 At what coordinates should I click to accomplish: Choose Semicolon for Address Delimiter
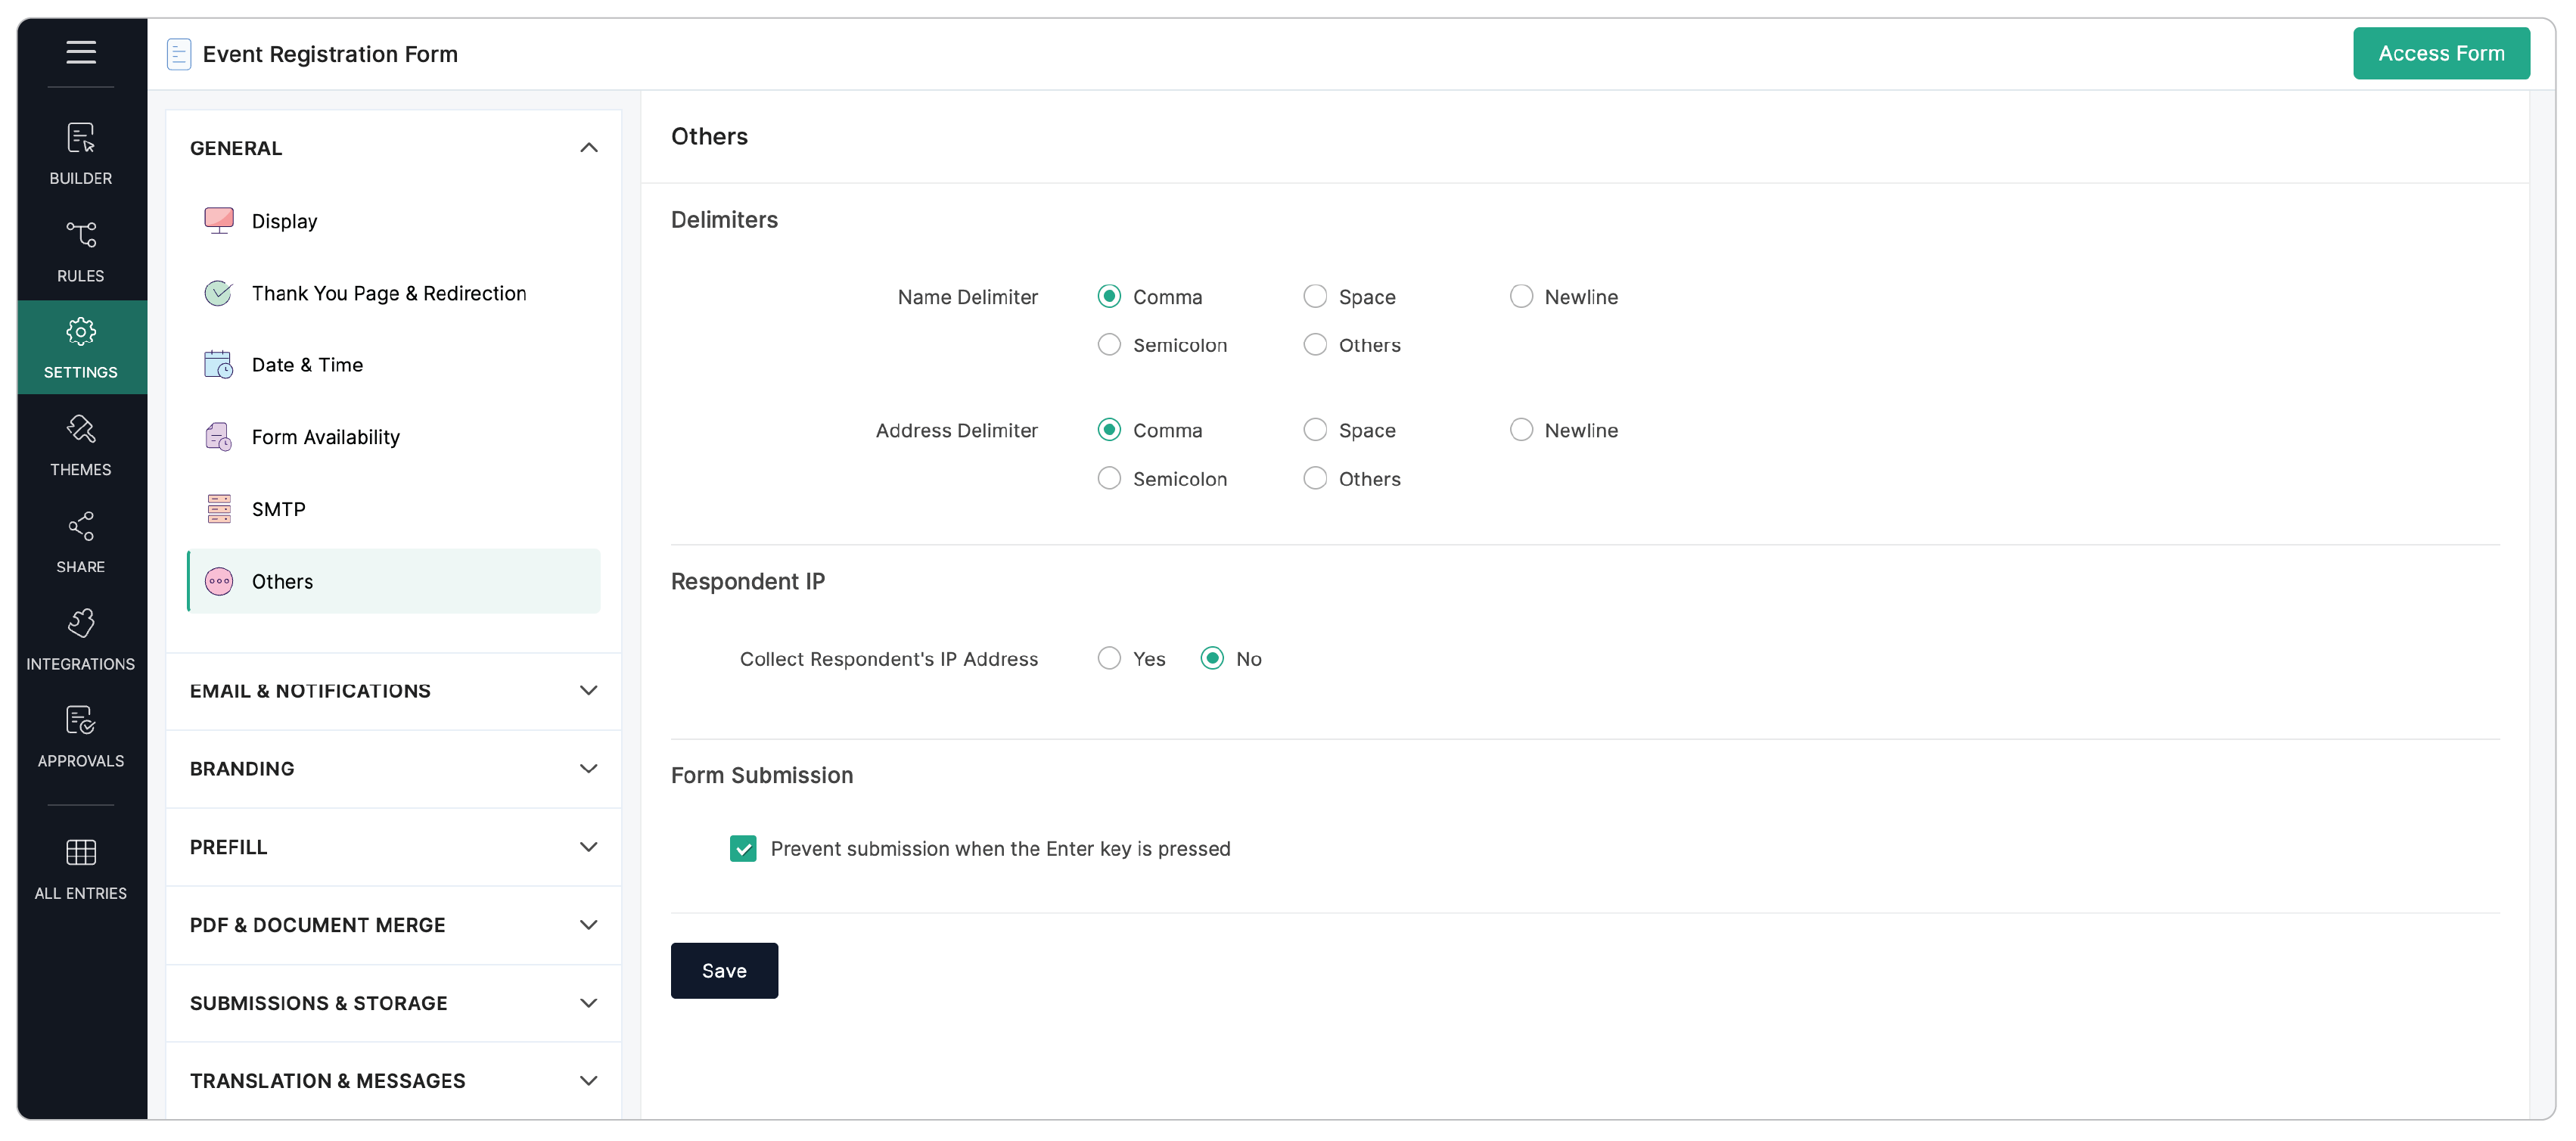(x=1108, y=478)
